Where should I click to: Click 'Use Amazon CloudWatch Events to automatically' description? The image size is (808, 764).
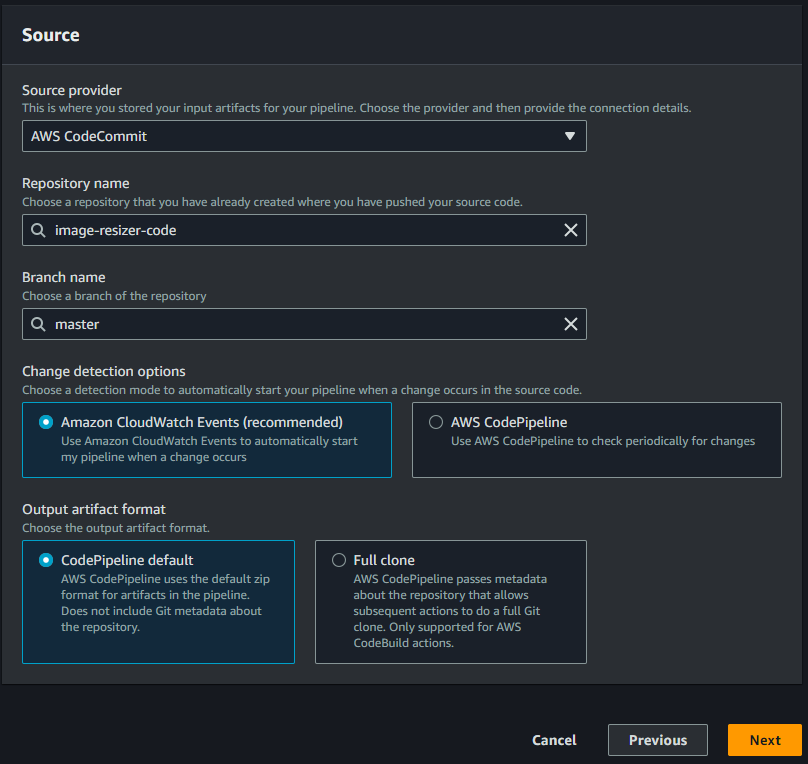pyautogui.click(x=209, y=449)
